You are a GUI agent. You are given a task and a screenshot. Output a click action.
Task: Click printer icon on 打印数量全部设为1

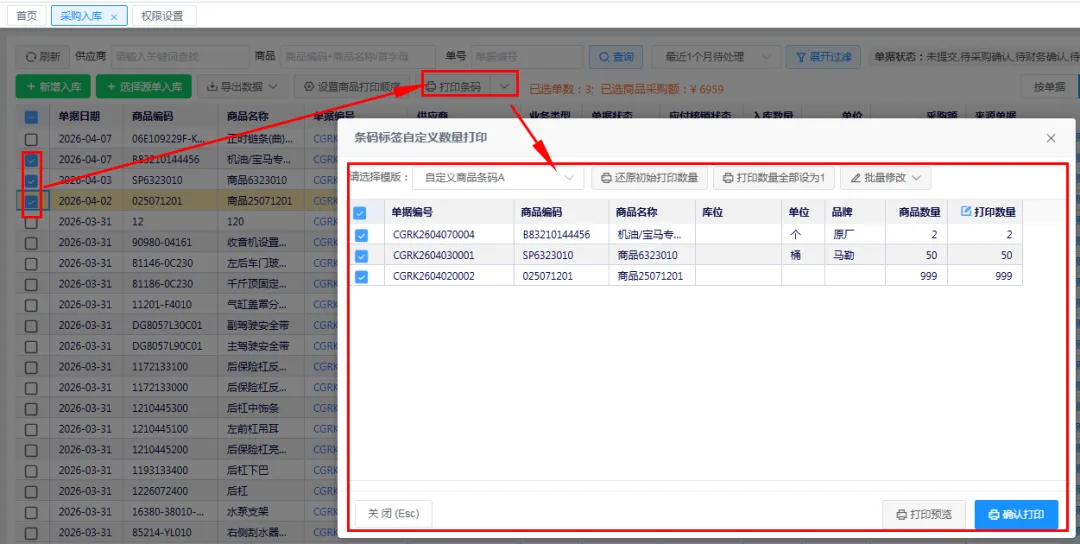click(728, 178)
